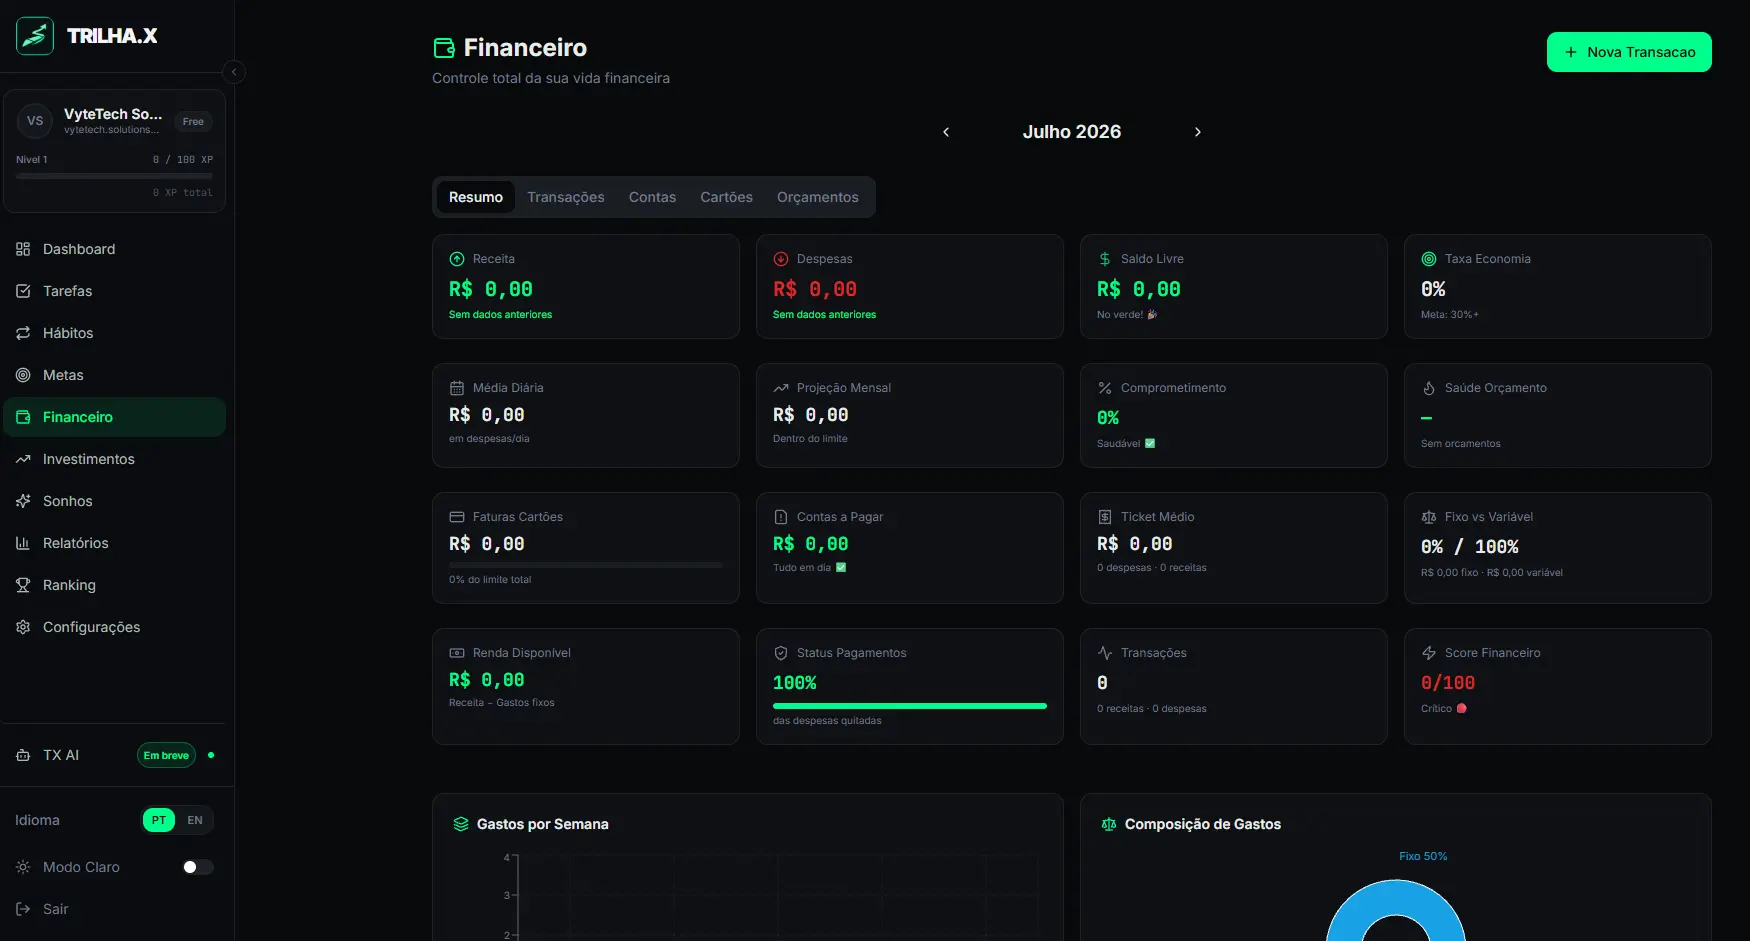Click the Julho 2026 month label
The image size is (1750, 941).
pyautogui.click(x=1072, y=132)
